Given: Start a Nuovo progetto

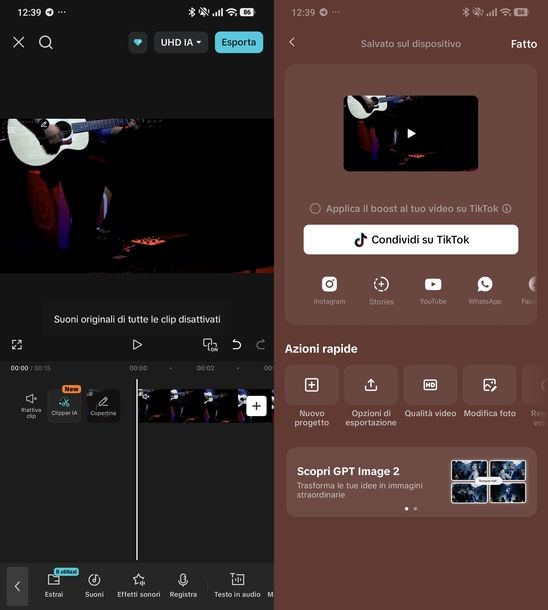Looking at the screenshot, I should pos(312,396).
